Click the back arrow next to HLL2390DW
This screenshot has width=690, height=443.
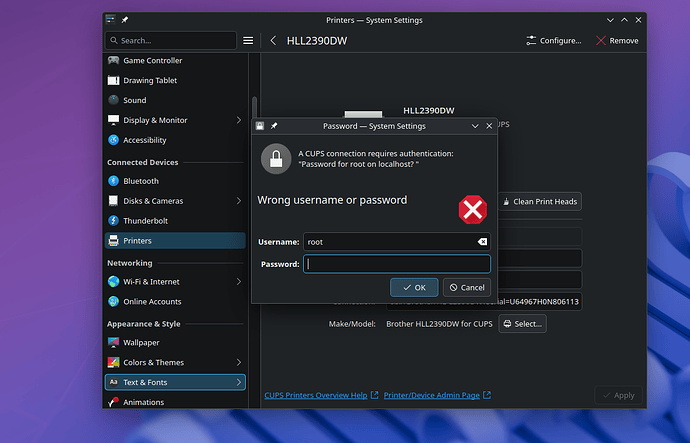point(273,41)
